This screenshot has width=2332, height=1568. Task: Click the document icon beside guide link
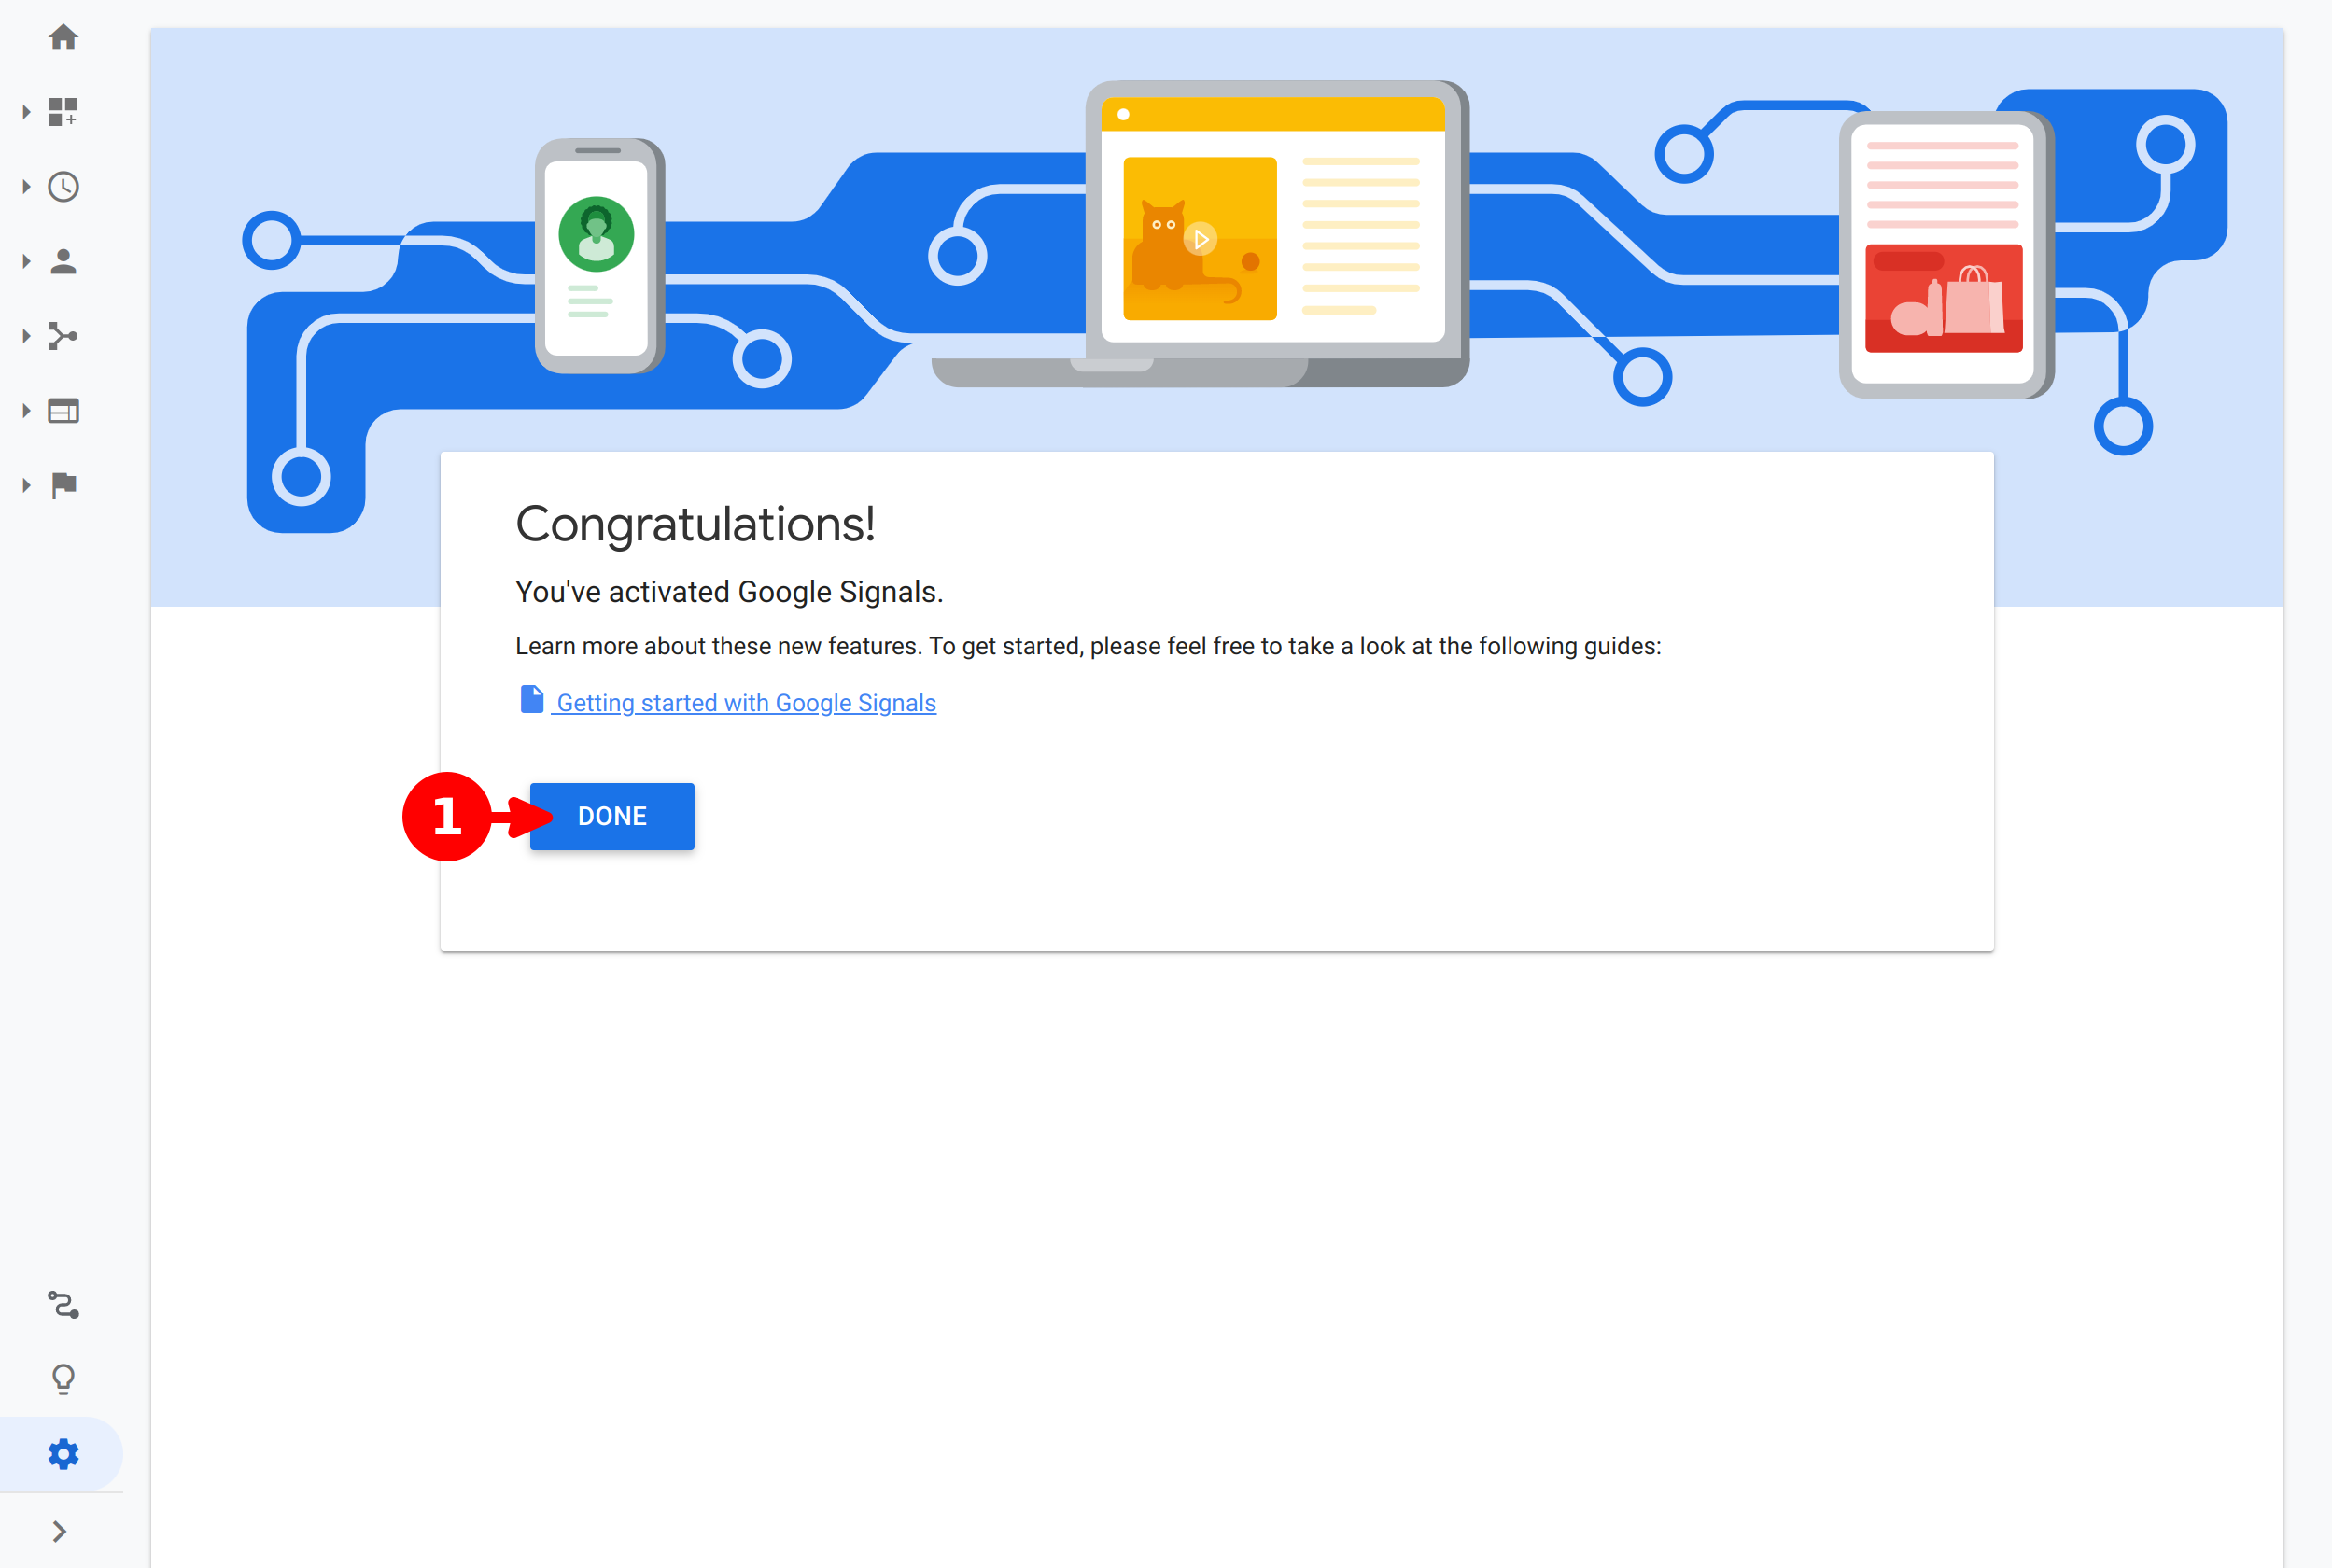pyautogui.click(x=532, y=699)
